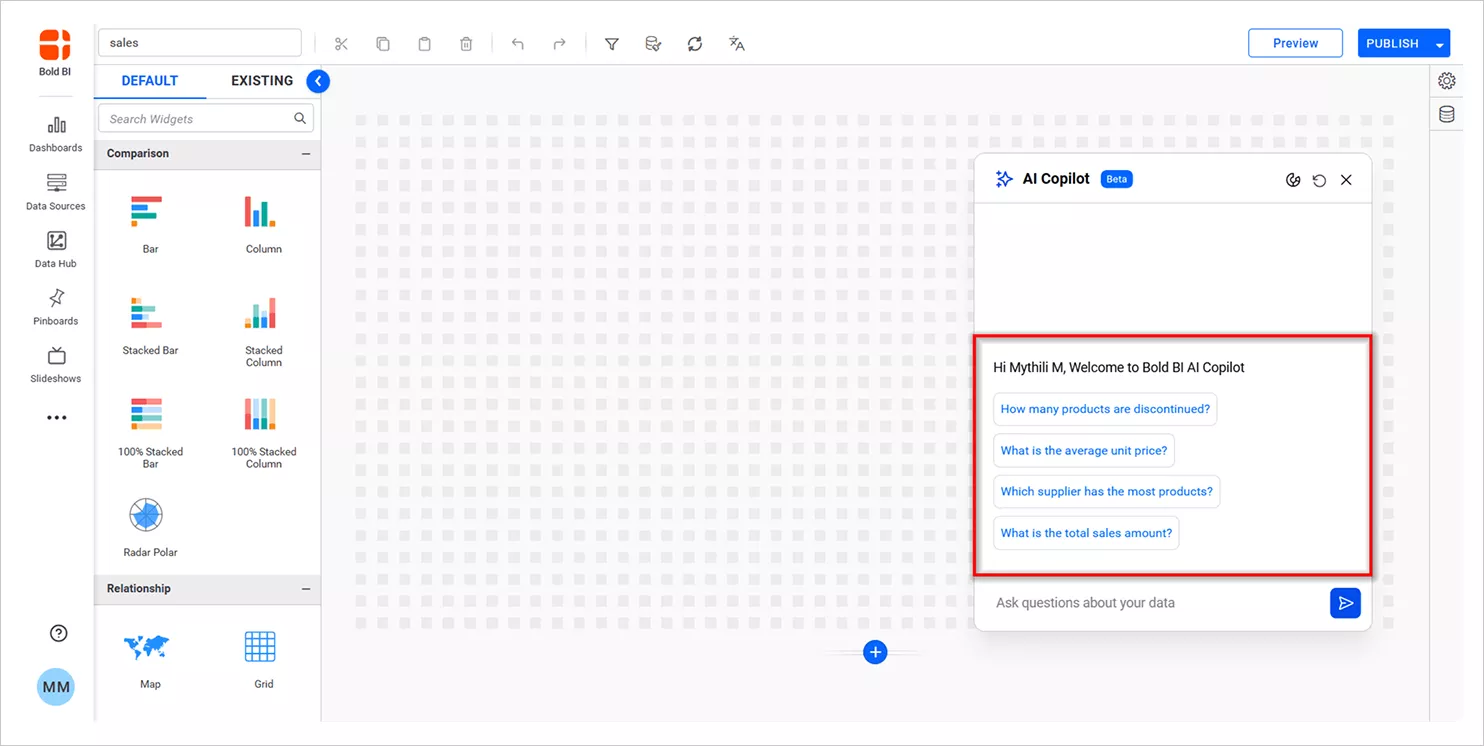This screenshot has height=746, width=1484.
Task: Select the Bar chart widget
Action: click(x=150, y=223)
